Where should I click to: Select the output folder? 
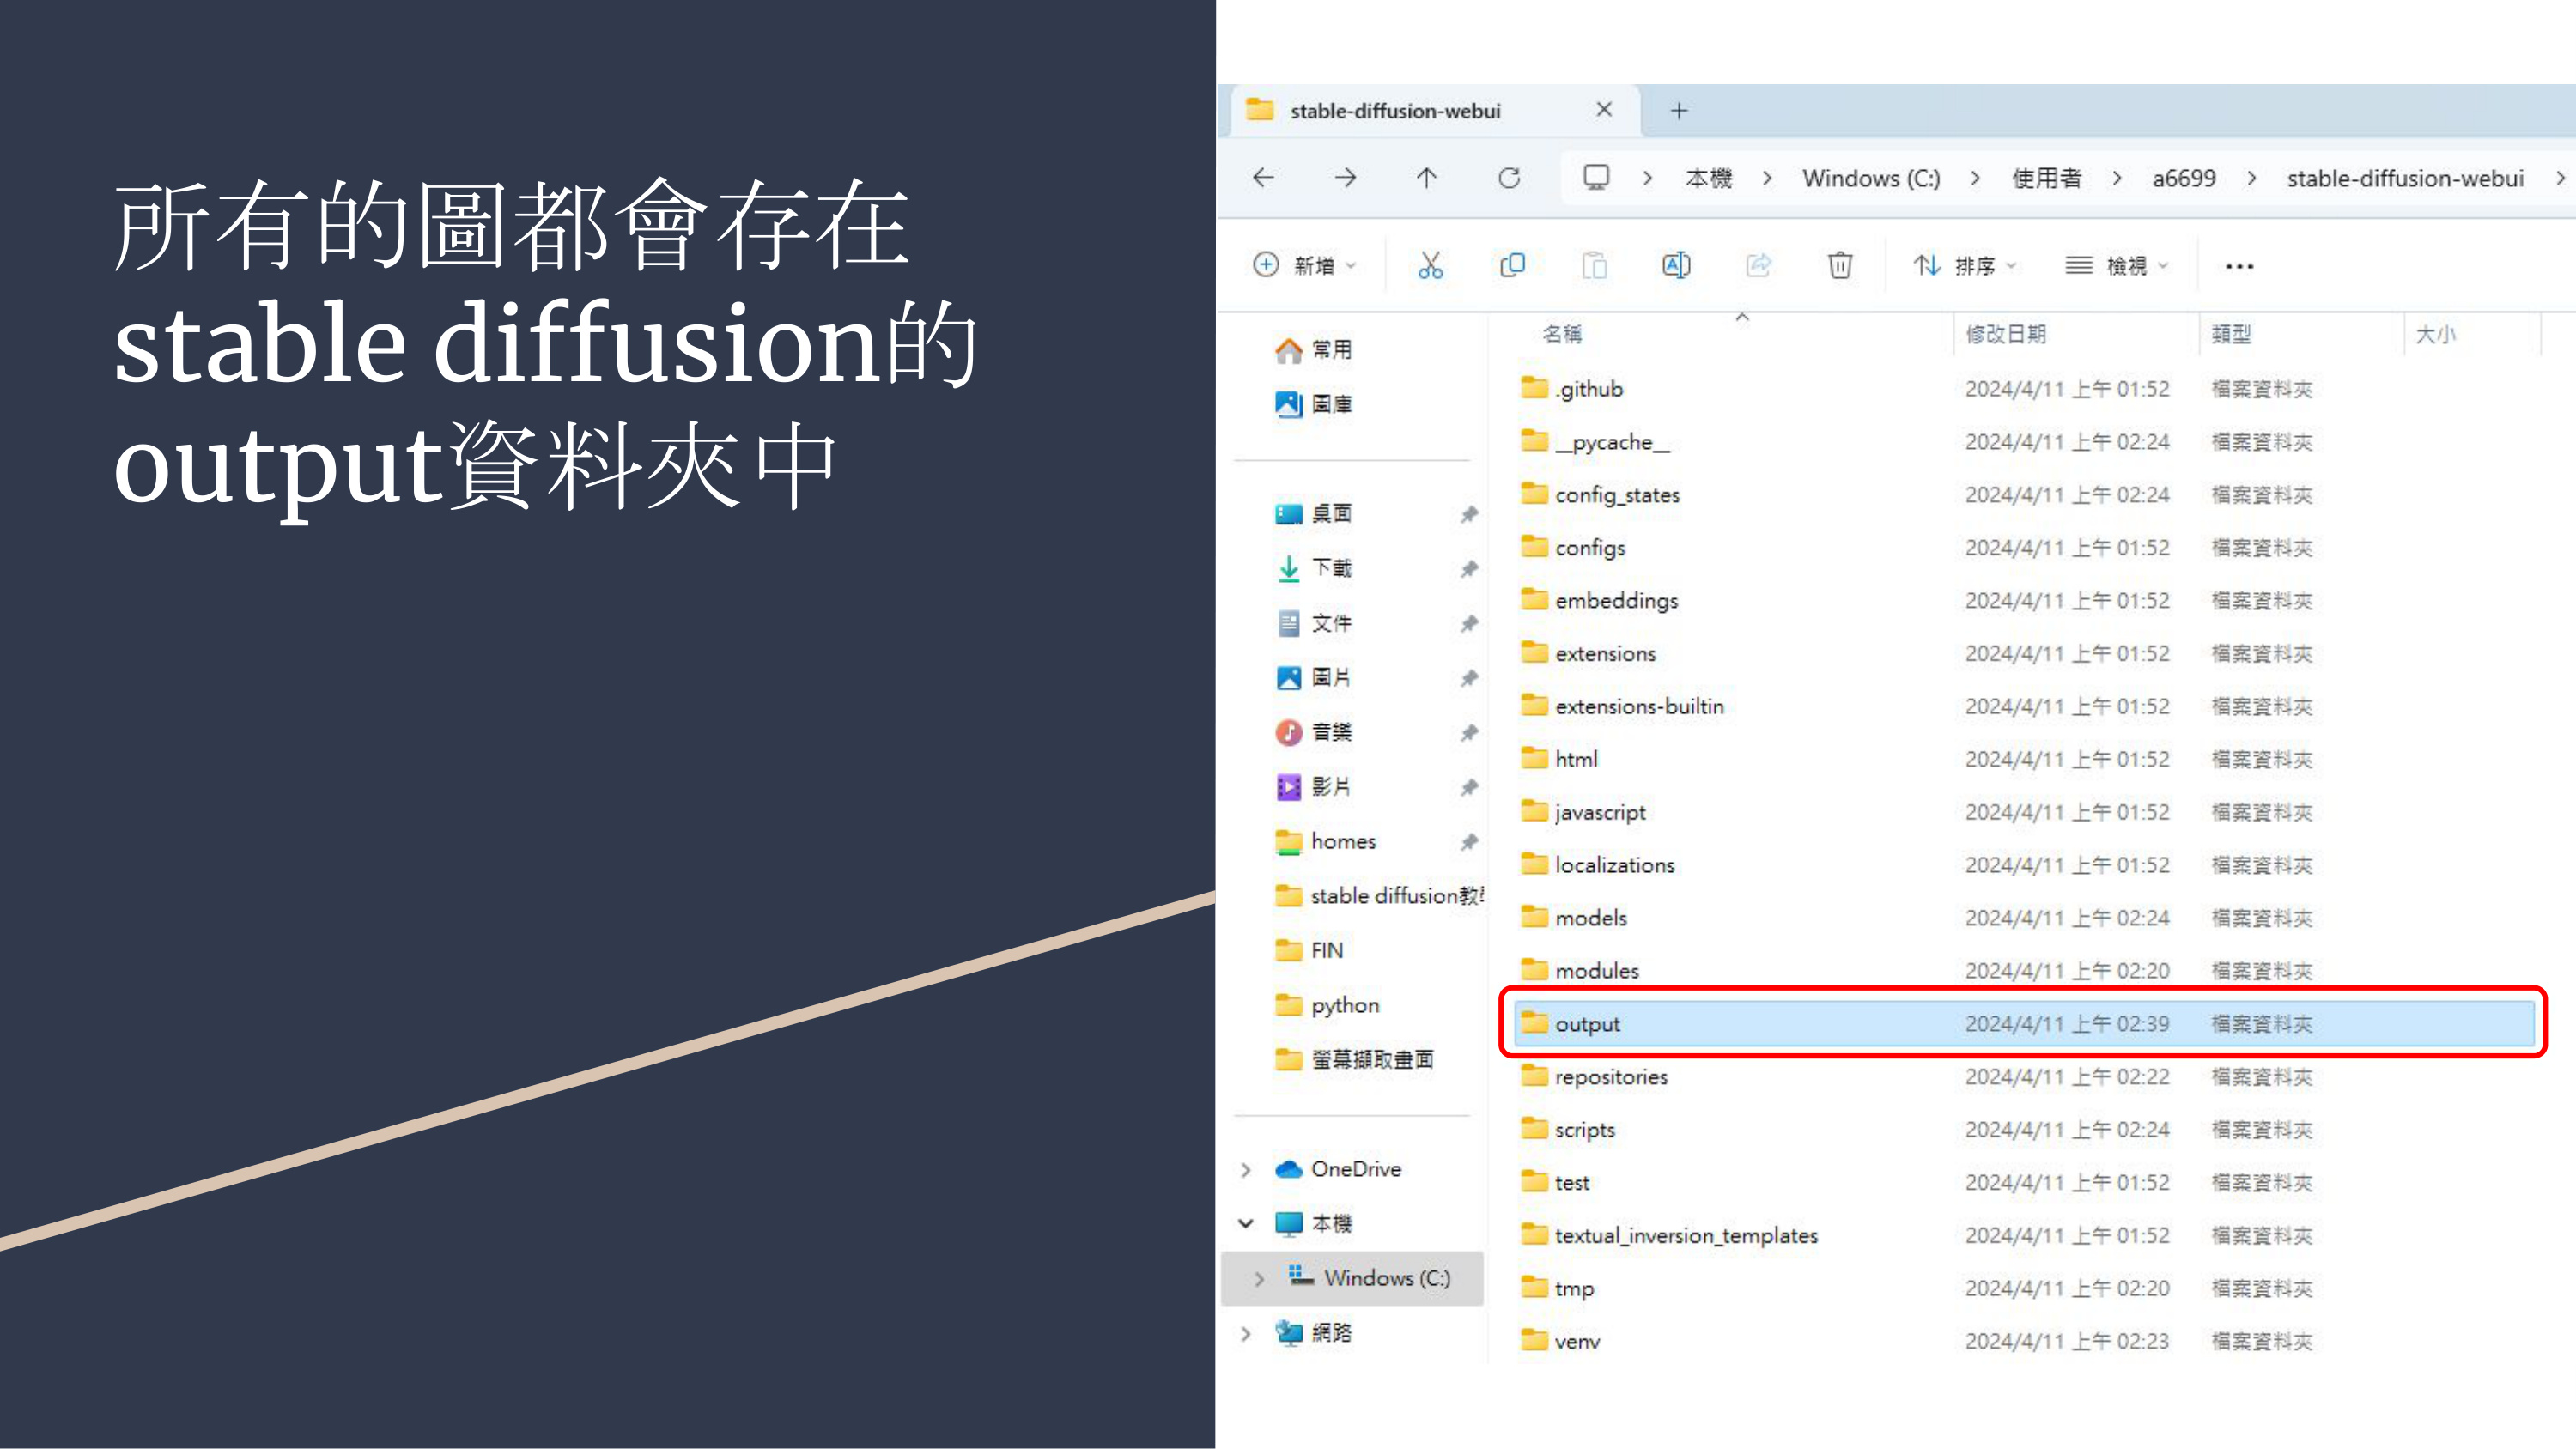click(2024, 1023)
